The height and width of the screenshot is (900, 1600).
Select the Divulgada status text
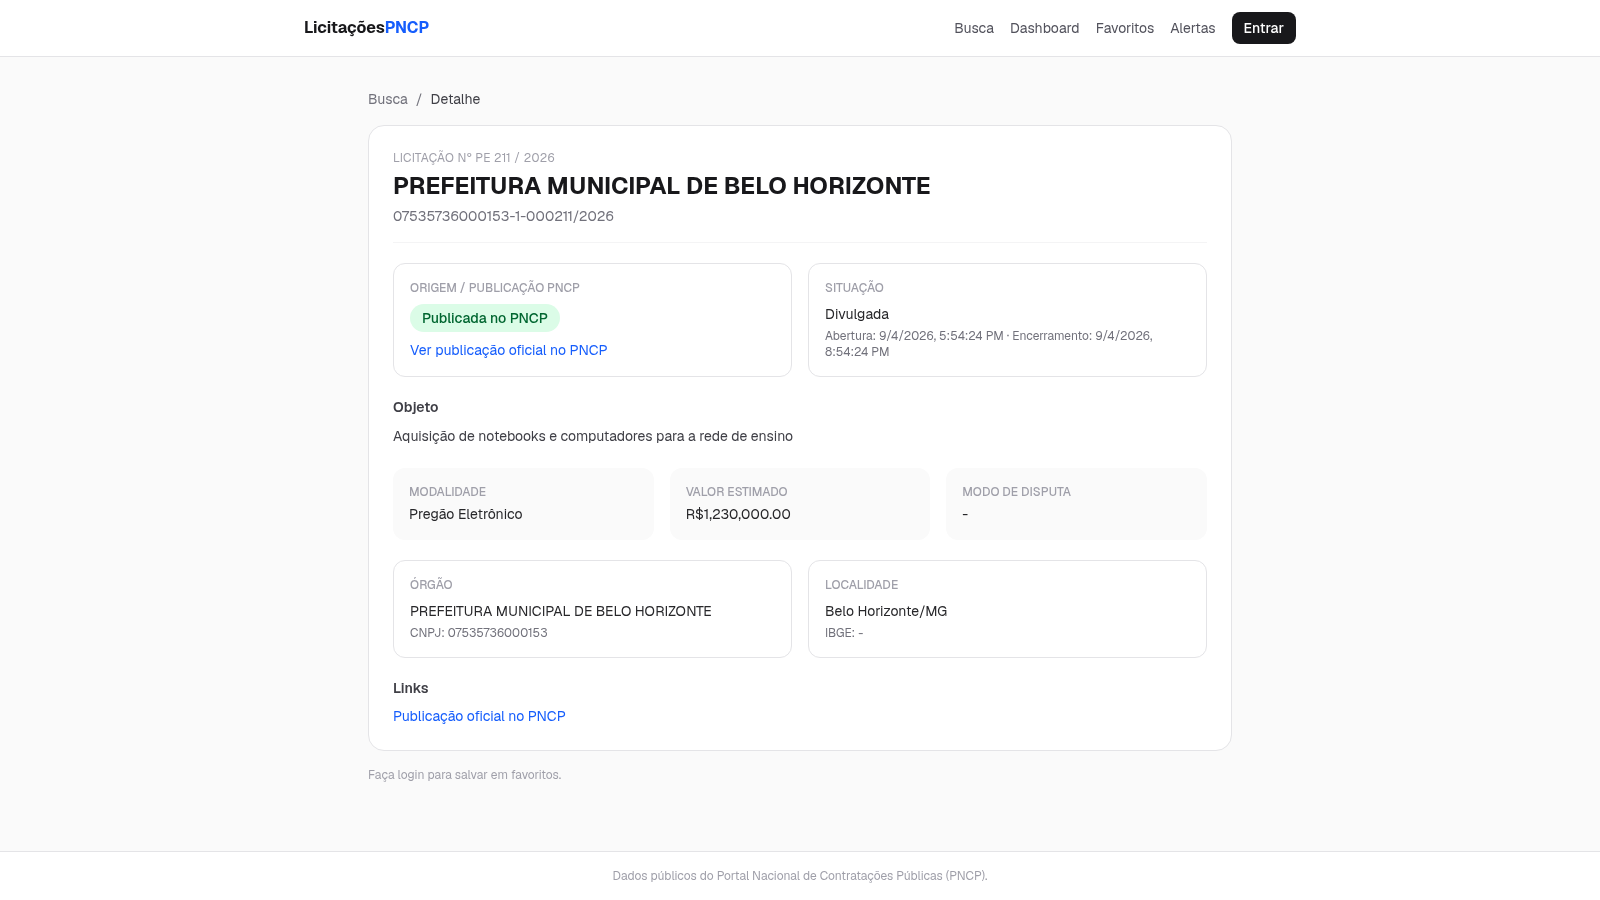click(x=857, y=314)
